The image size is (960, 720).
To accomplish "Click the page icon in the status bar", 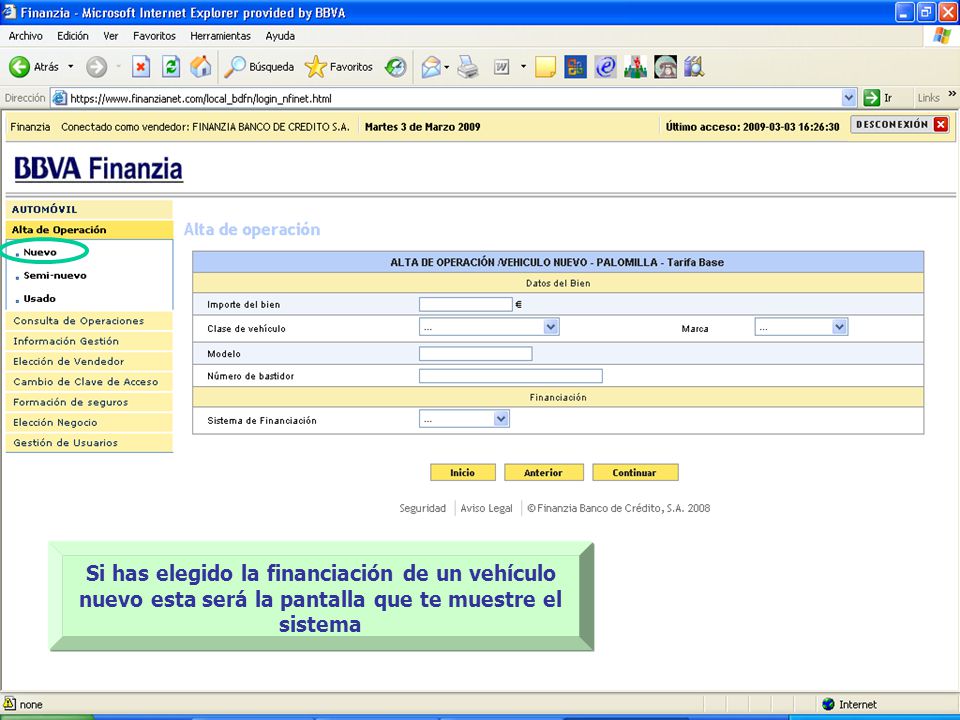I will 9,704.
